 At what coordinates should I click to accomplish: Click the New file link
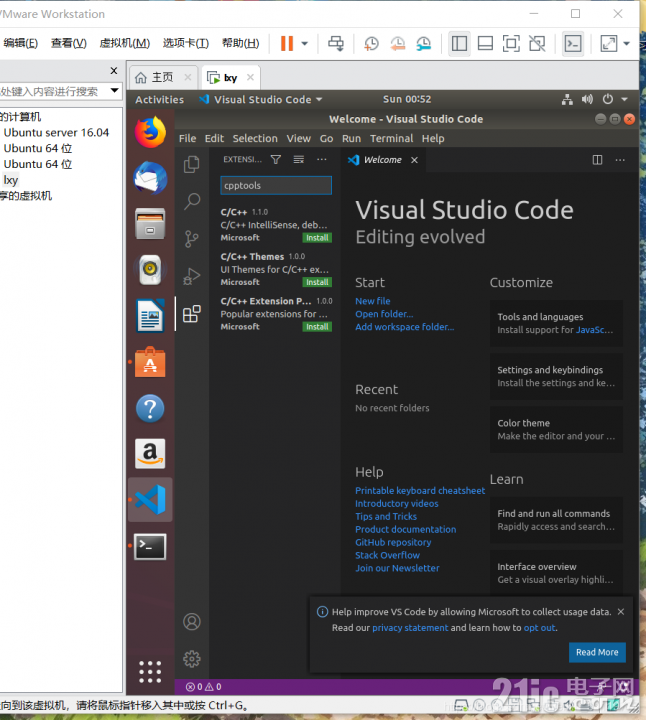[372, 301]
